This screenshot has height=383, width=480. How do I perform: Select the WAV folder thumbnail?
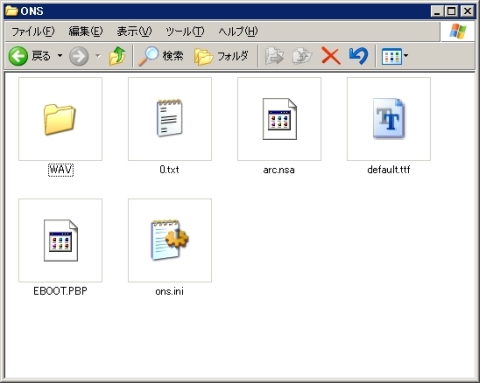[x=60, y=119]
